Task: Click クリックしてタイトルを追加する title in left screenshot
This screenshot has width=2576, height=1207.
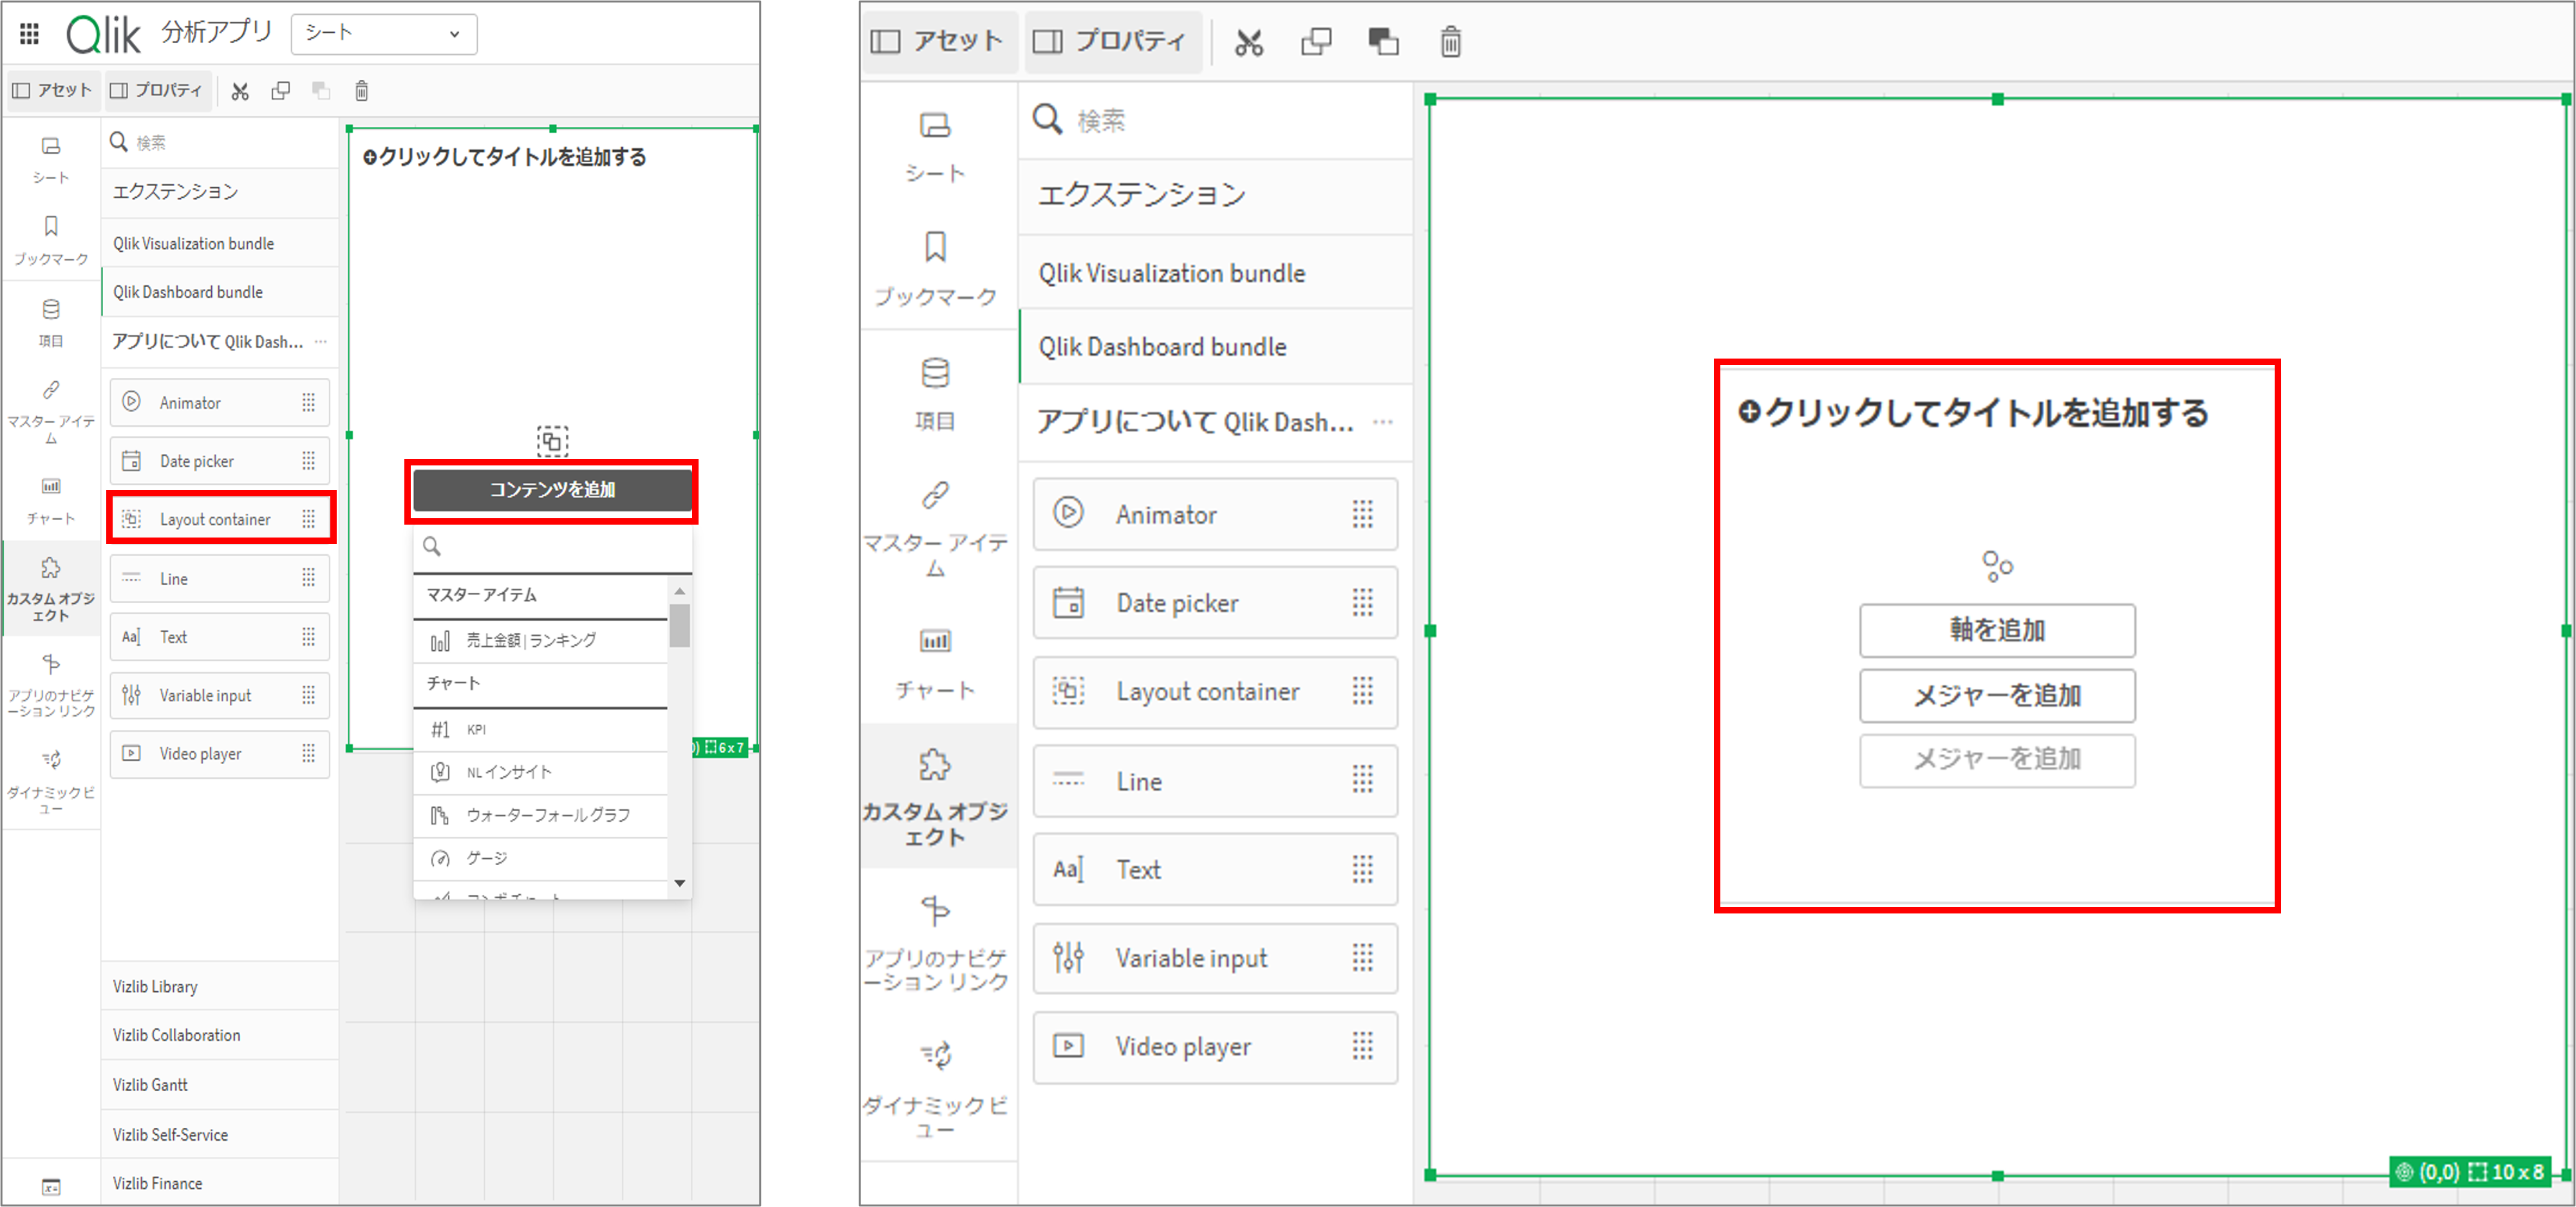Action: point(505,157)
